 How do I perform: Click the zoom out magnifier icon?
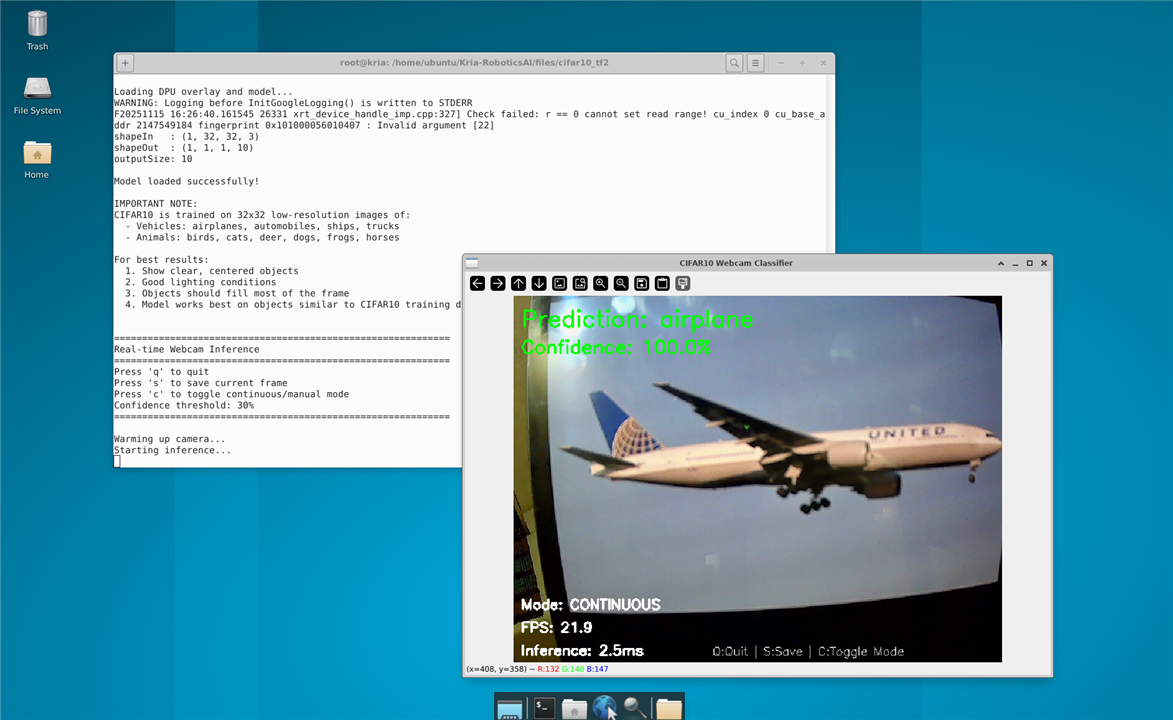tap(621, 284)
